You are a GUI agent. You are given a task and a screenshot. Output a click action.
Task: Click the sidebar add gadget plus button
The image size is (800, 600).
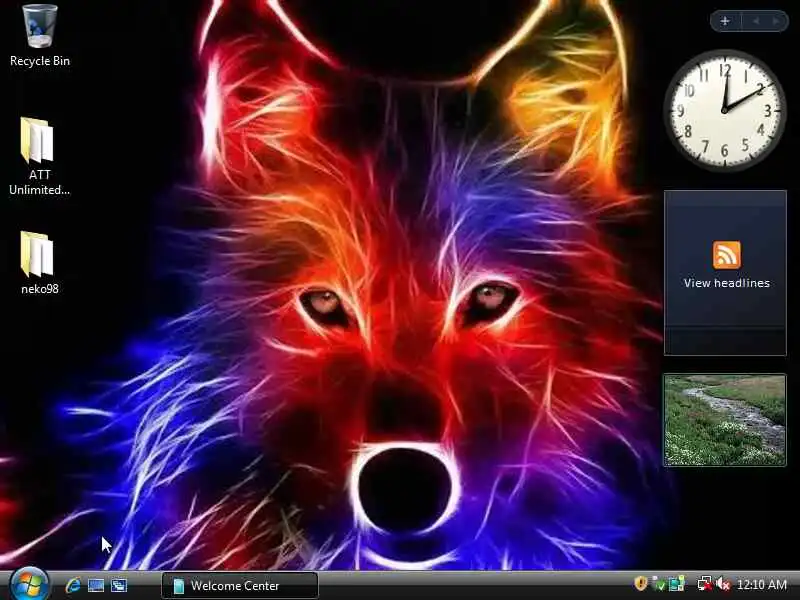click(x=725, y=21)
